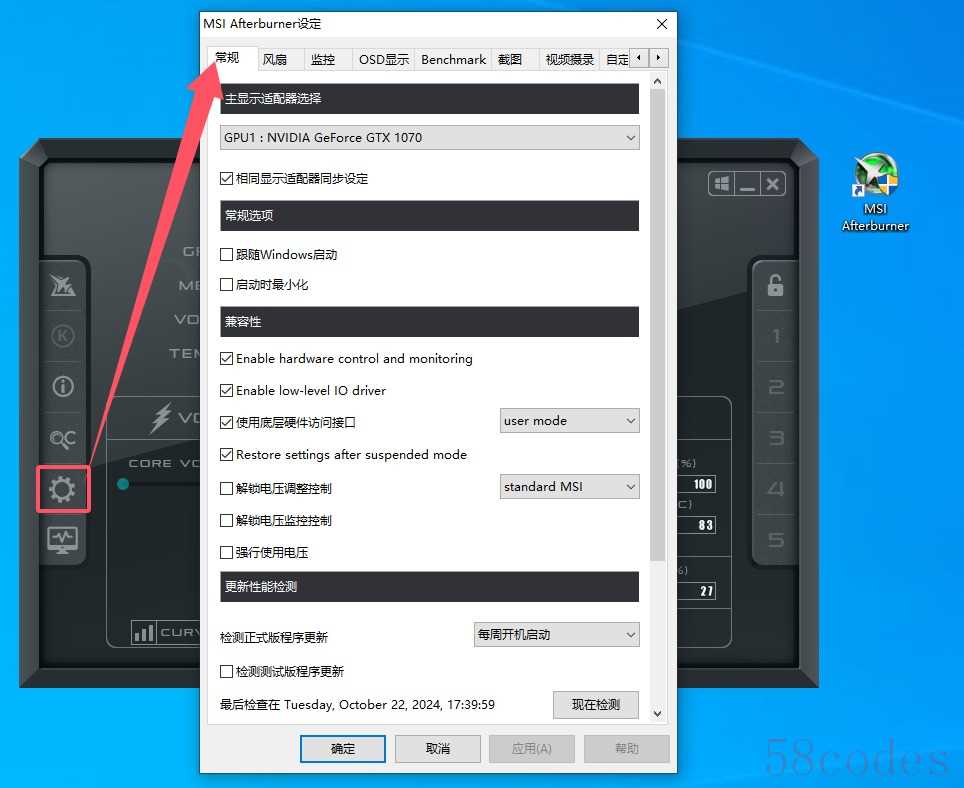Click the power limit value 100 field
The width and height of the screenshot is (964, 788).
click(x=697, y=484)
